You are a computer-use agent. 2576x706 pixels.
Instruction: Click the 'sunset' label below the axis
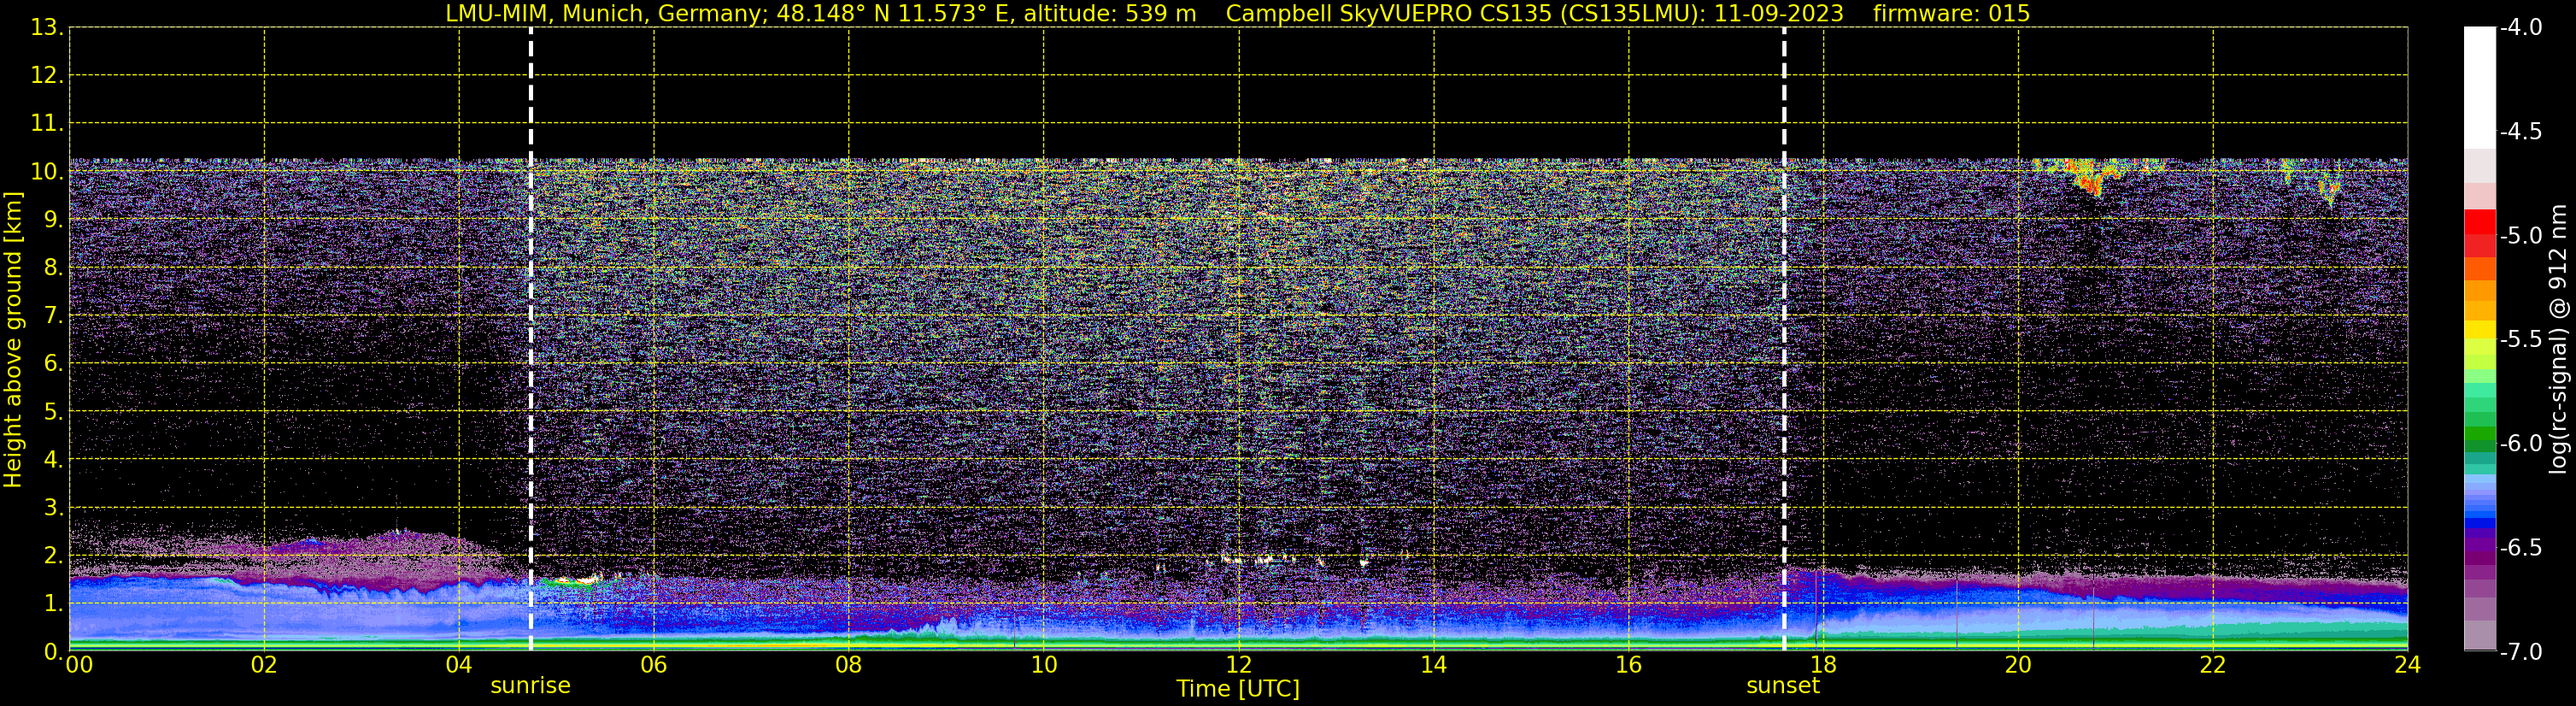pos(1783,686)
